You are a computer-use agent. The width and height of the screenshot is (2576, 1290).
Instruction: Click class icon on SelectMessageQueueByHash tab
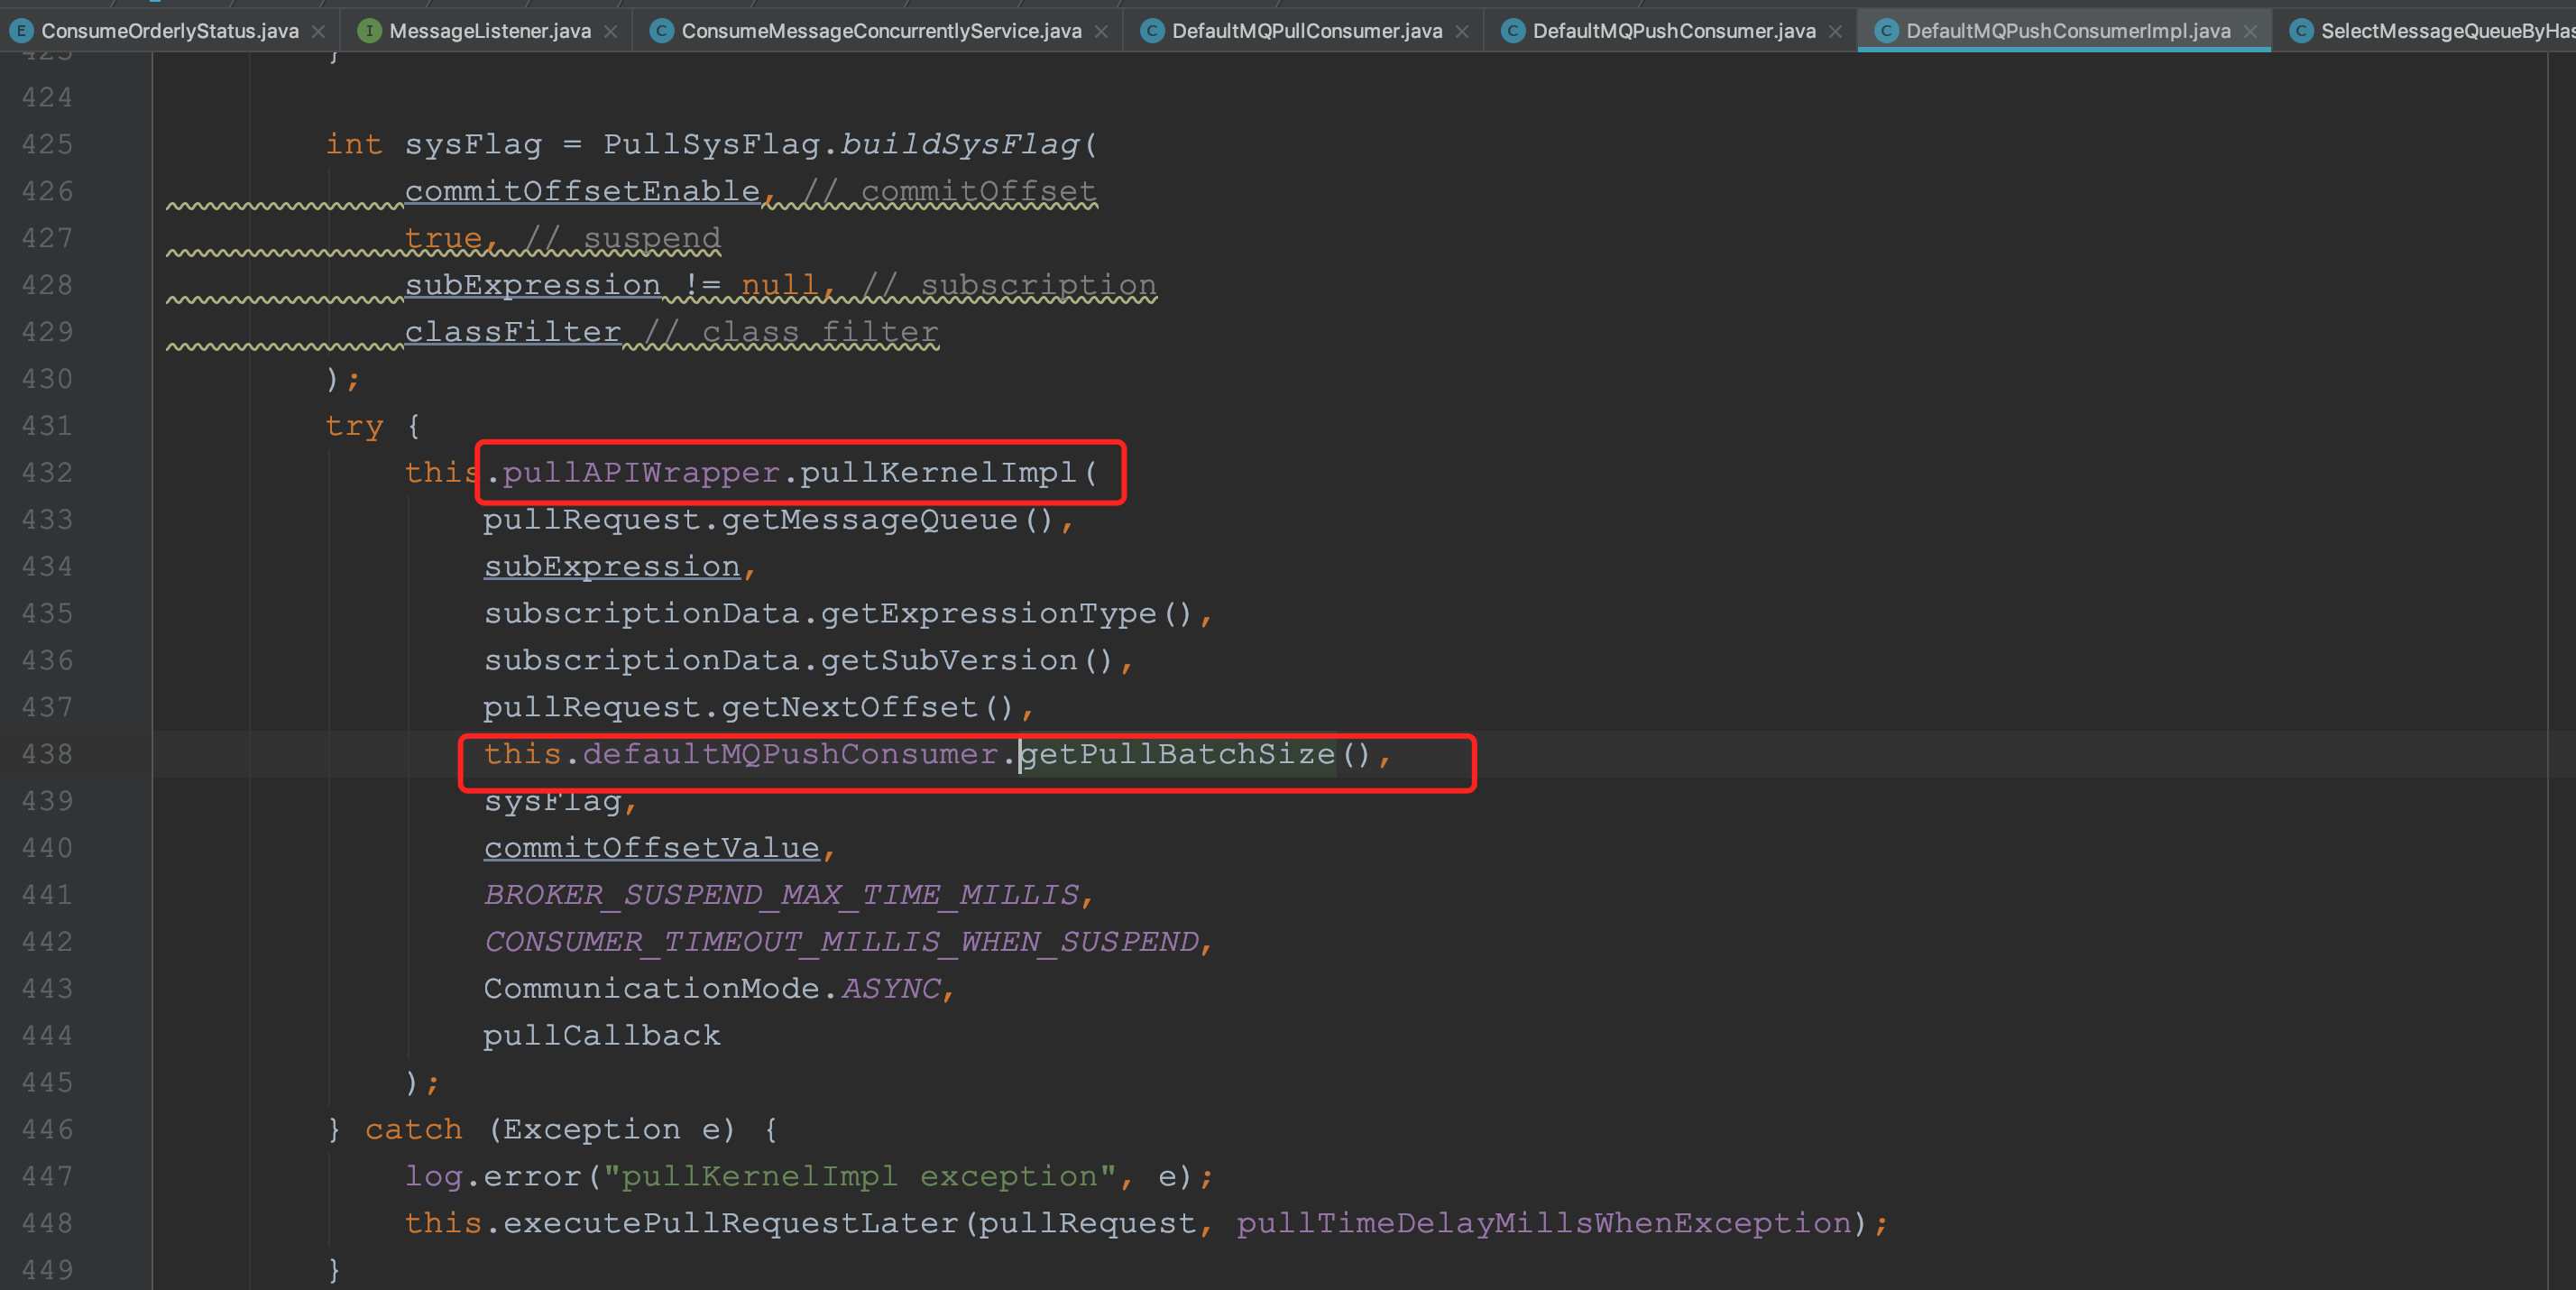pos(2300,31)
